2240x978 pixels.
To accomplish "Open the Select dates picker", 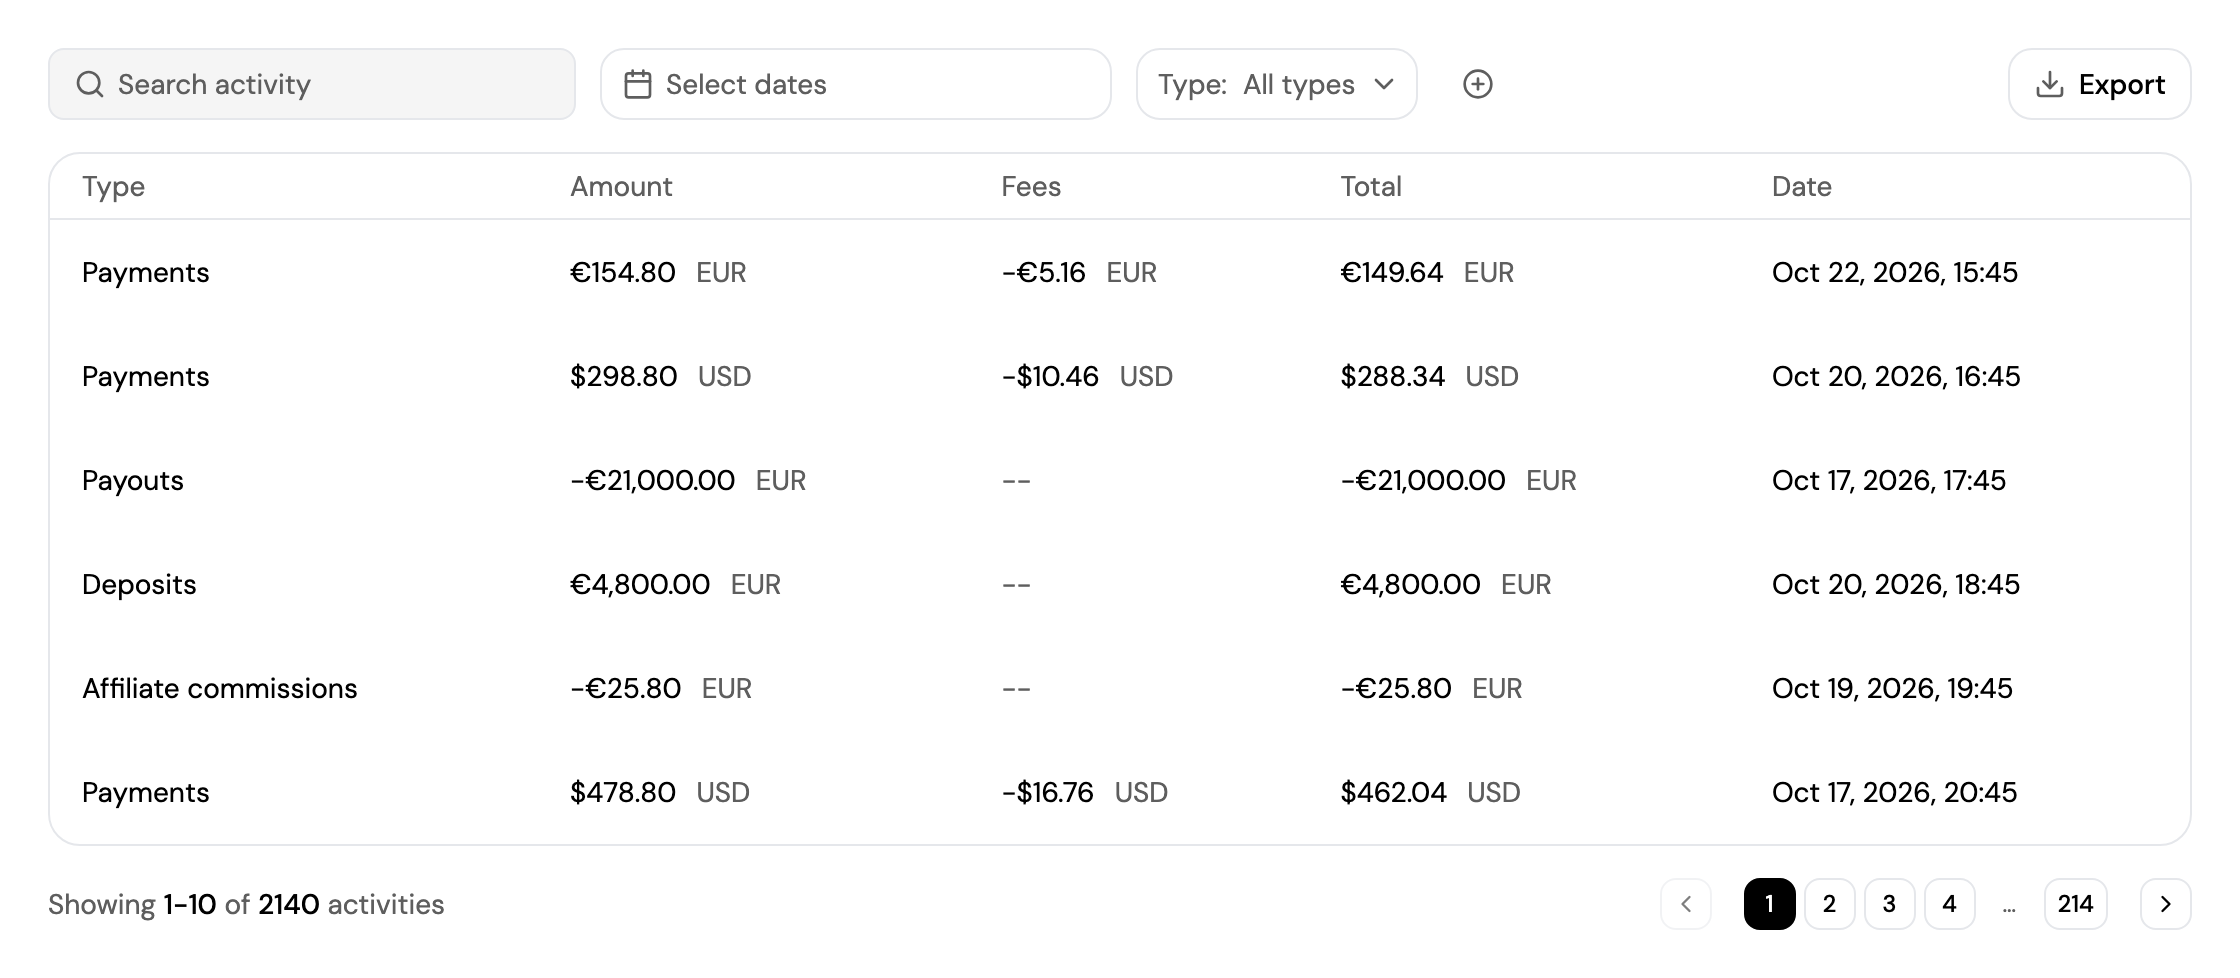I will (856, 84).
